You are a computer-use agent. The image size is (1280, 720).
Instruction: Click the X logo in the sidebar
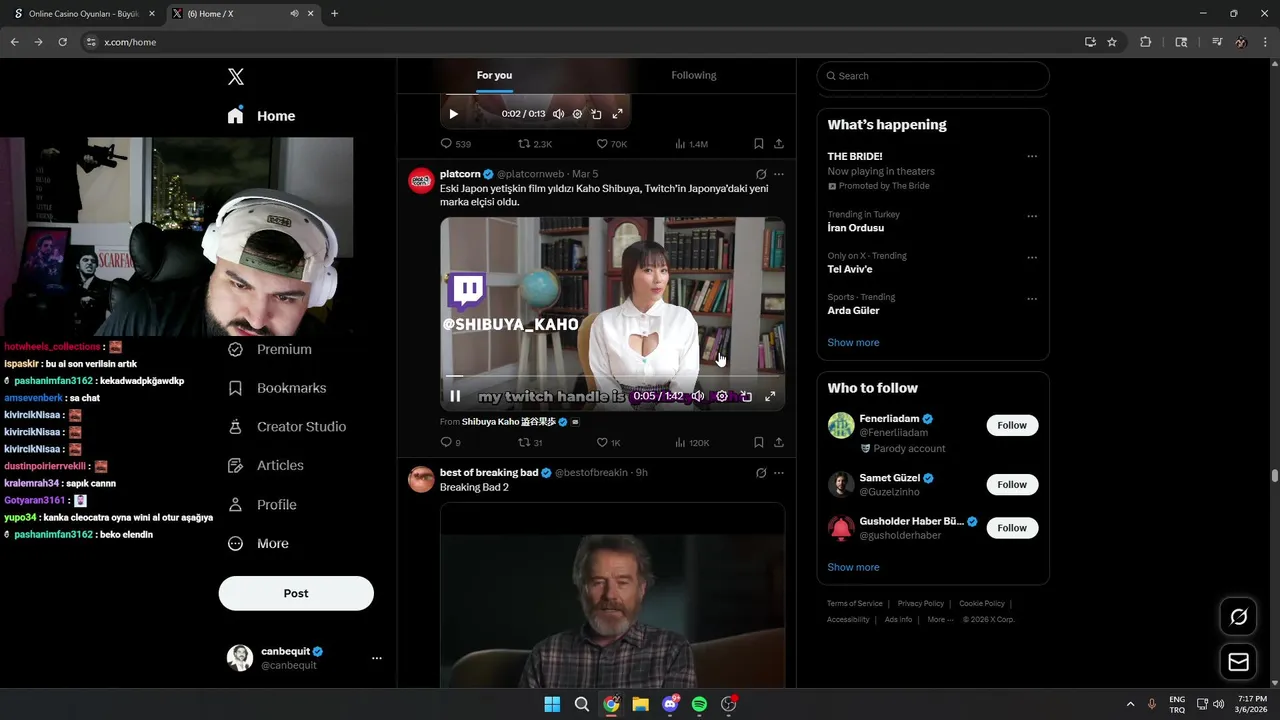point(236,77)
